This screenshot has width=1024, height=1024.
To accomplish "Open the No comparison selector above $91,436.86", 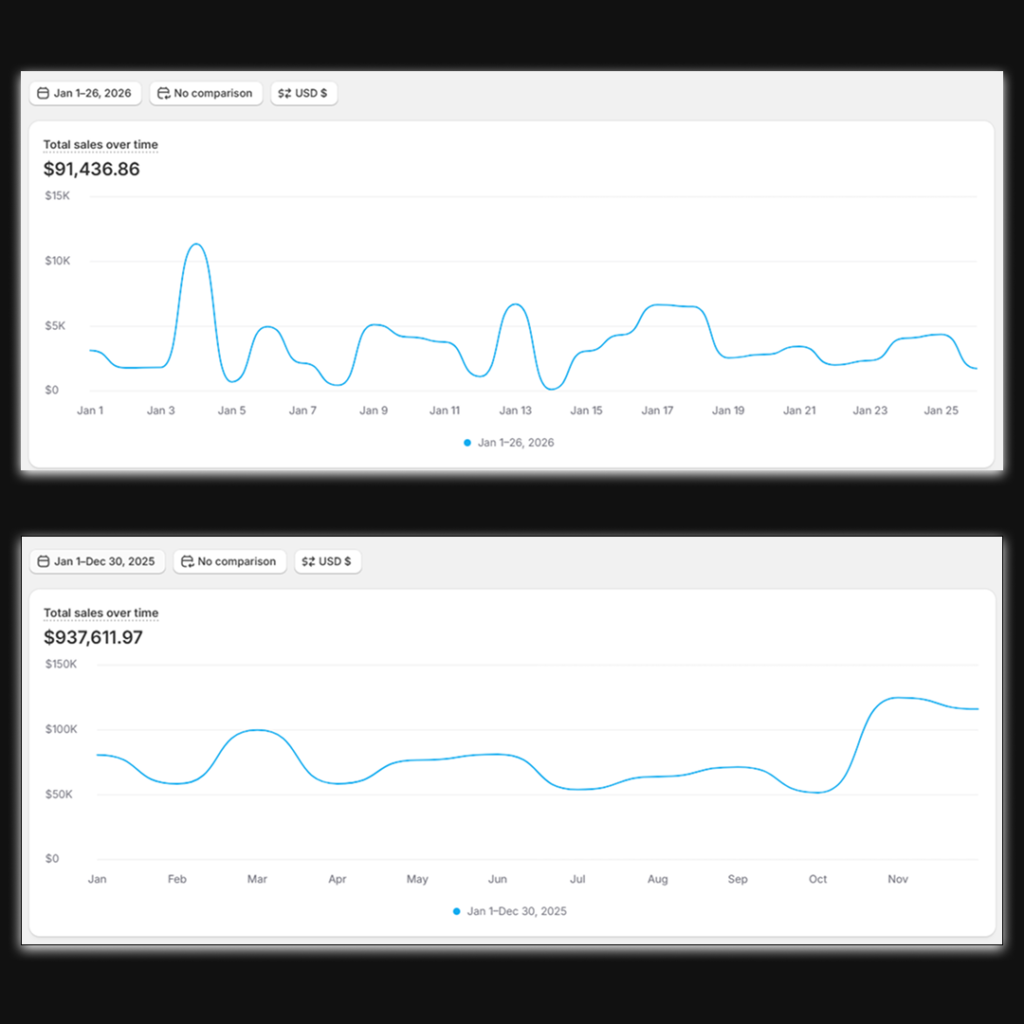I will tap(212, 94).
